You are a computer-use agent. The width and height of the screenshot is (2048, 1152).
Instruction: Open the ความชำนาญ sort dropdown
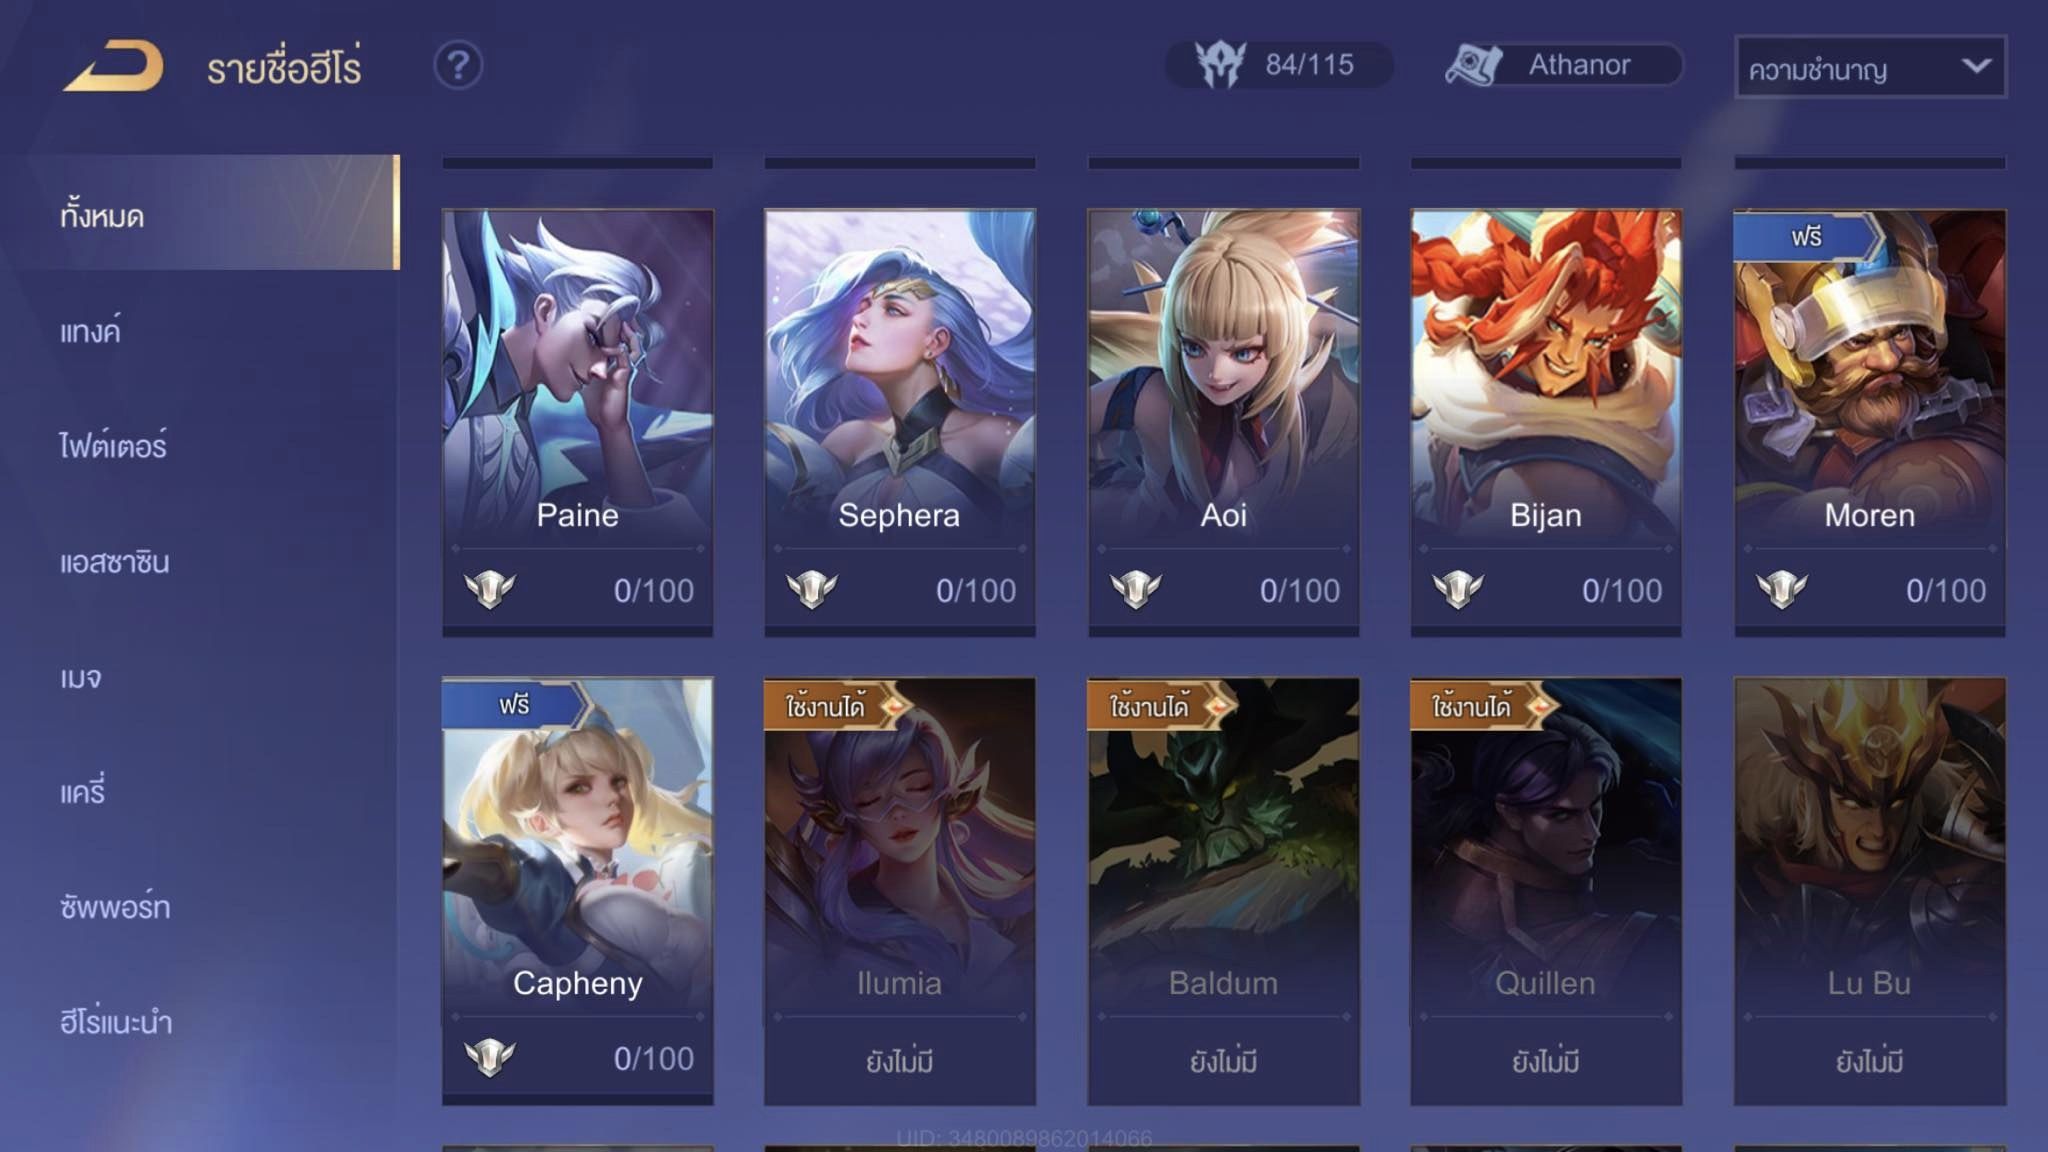(x=1870, y=67)
